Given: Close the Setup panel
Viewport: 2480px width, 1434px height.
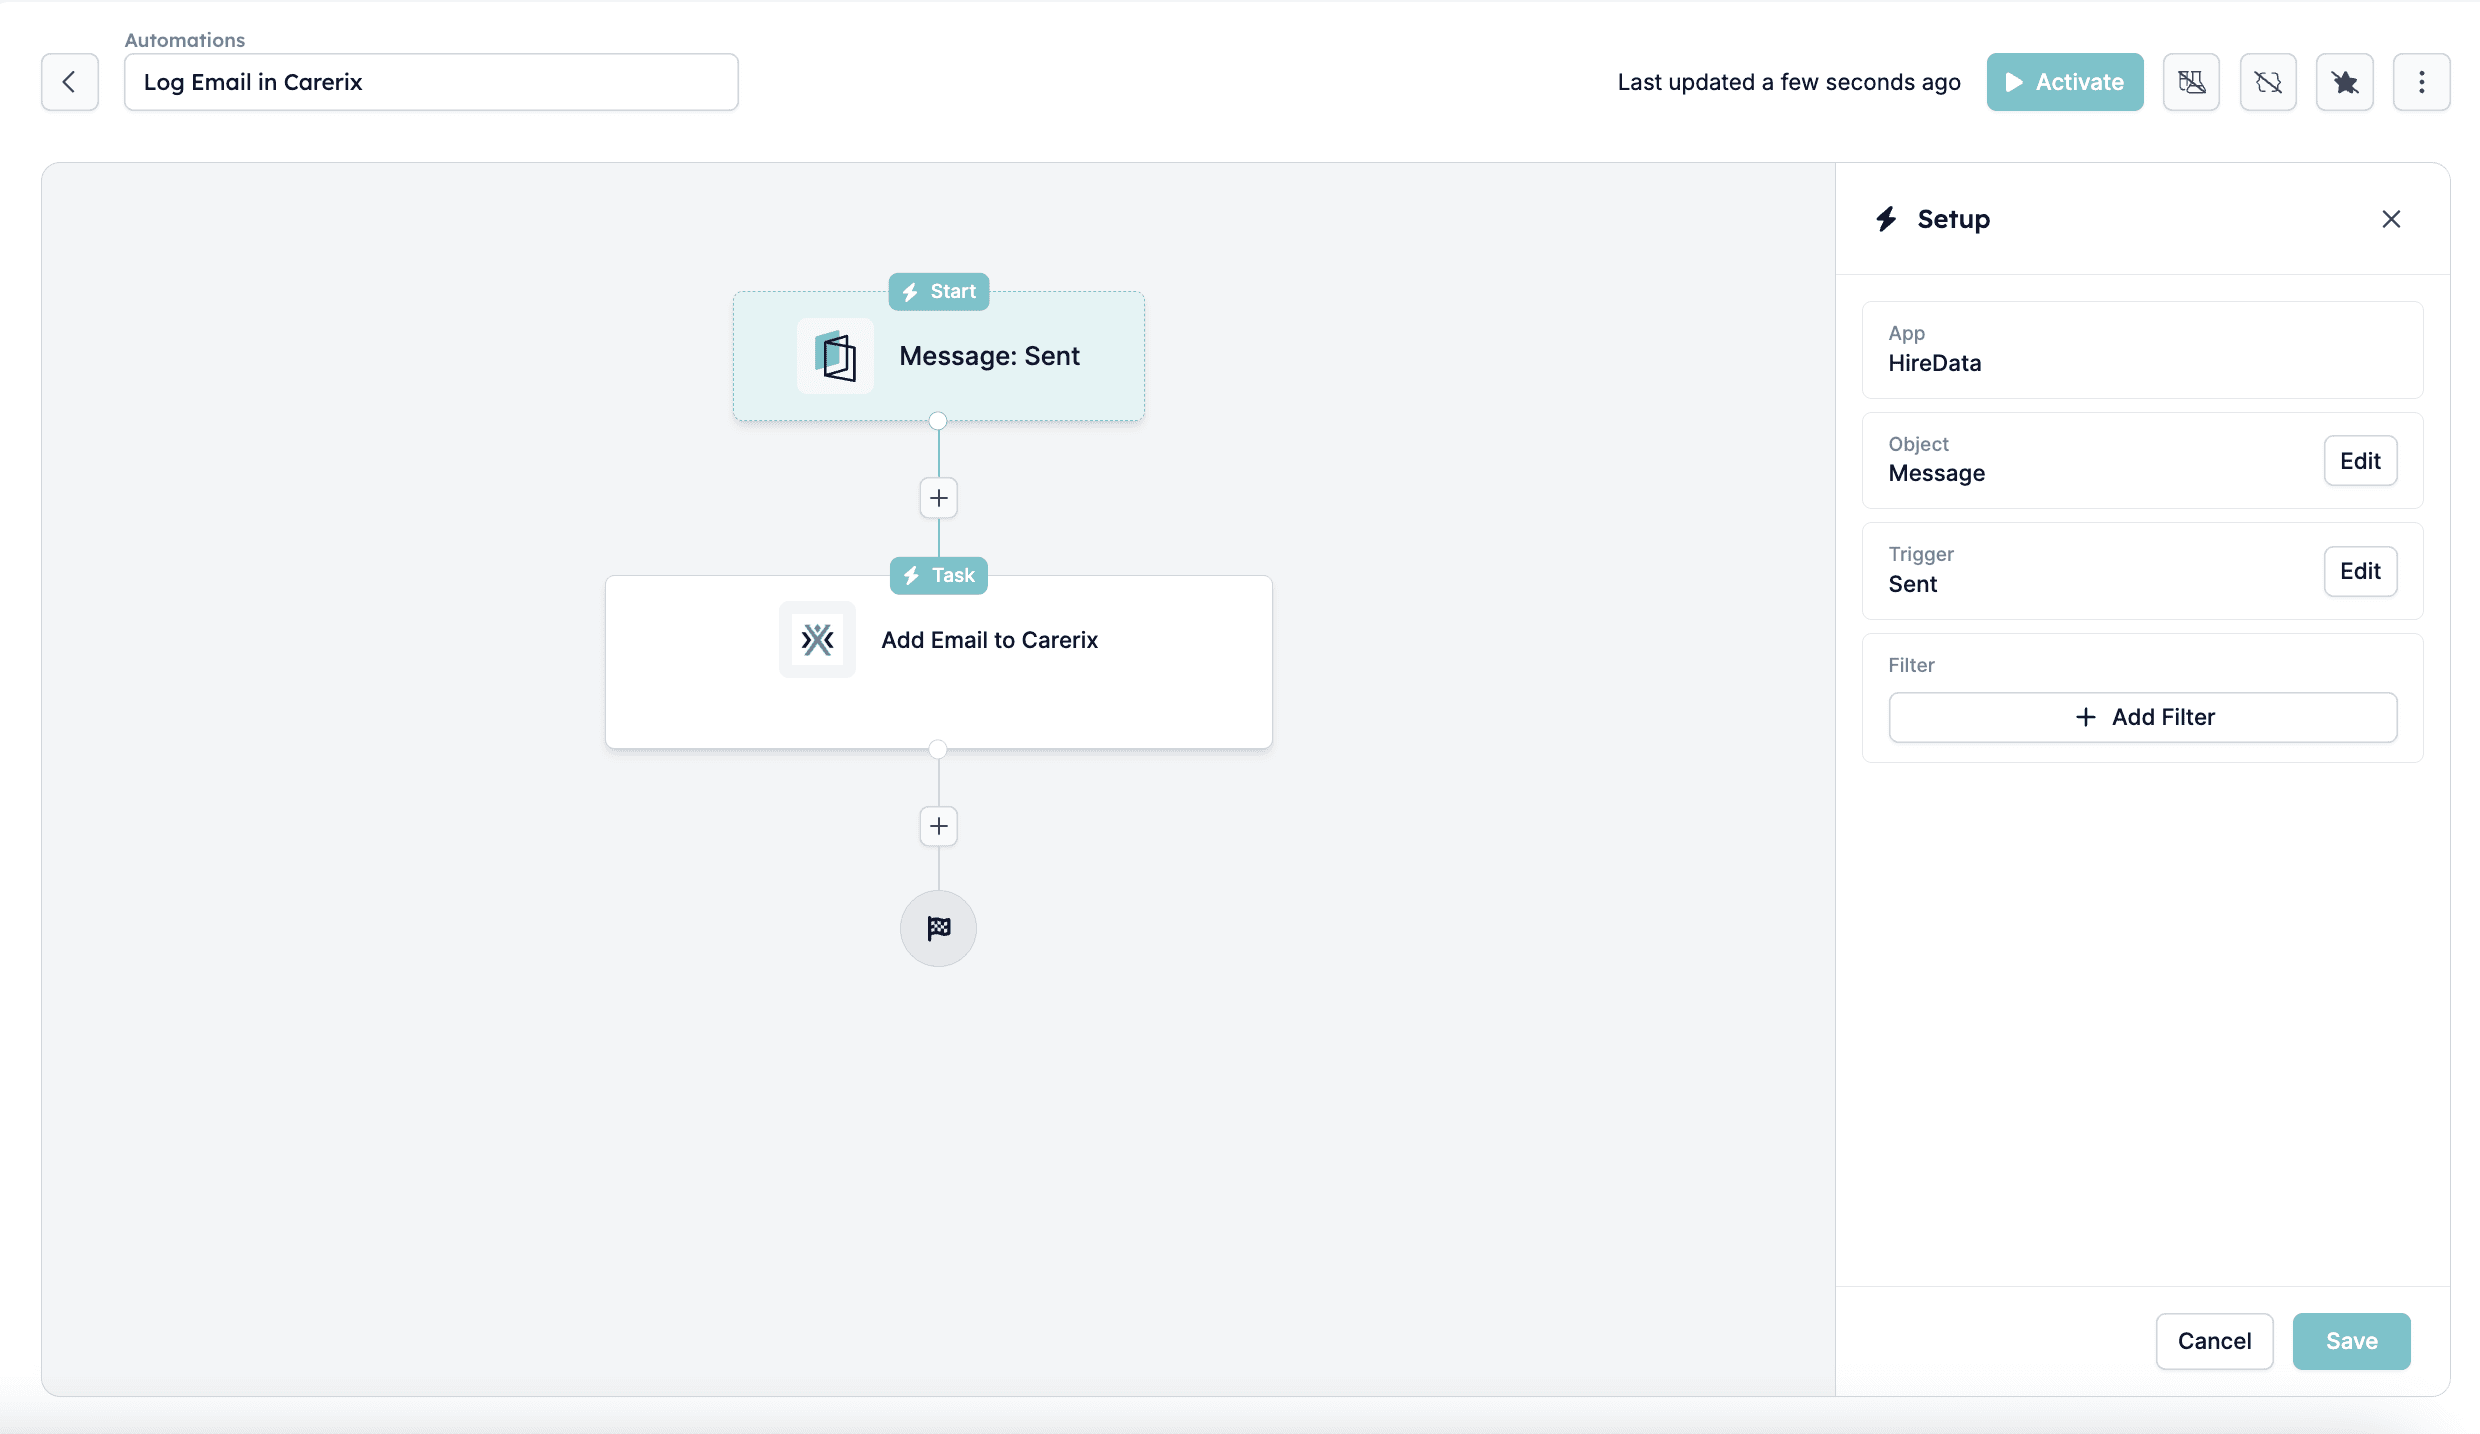Looking at the screenshot, I should coord(2391,219).
